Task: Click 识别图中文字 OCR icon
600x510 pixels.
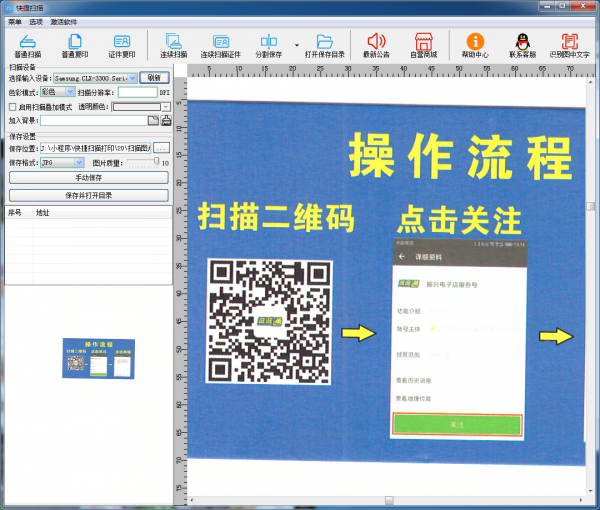Action: (569, 42)
